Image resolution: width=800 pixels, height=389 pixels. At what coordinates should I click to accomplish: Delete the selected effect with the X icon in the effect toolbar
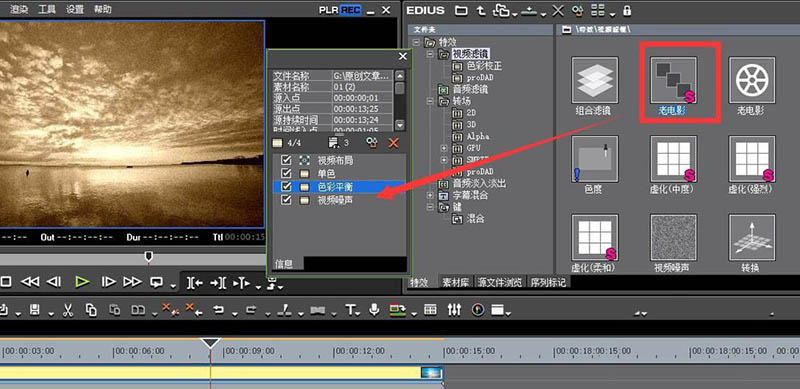559,10
